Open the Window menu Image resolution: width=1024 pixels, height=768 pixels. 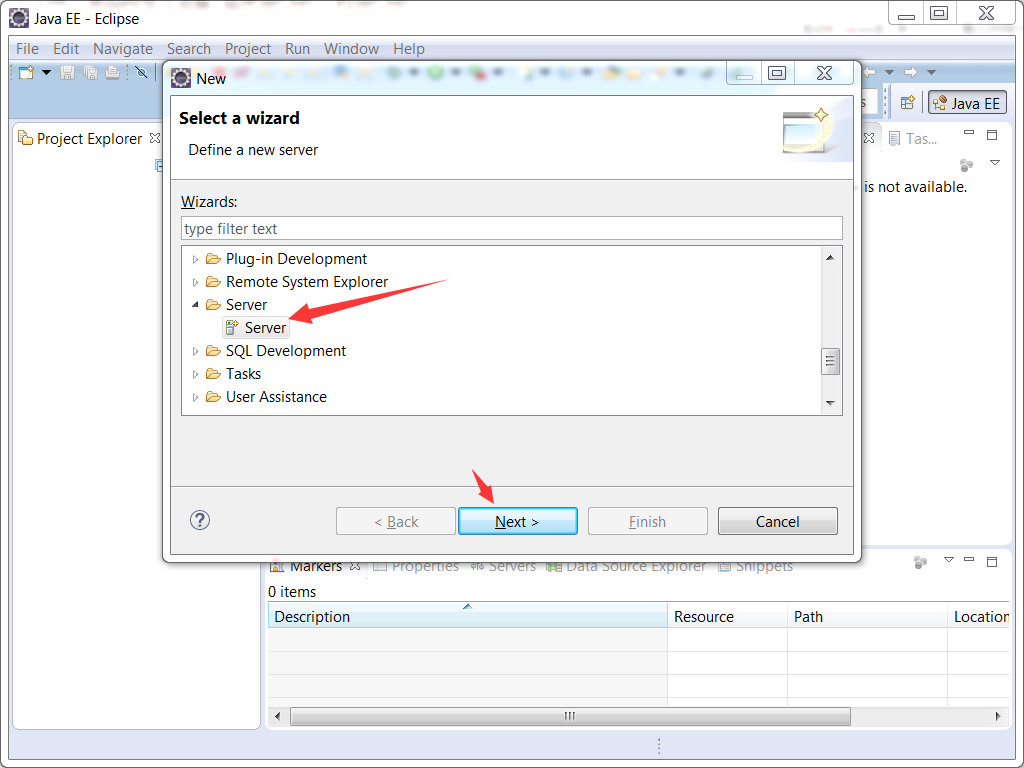pyautogui.click(x=351, y=49)
